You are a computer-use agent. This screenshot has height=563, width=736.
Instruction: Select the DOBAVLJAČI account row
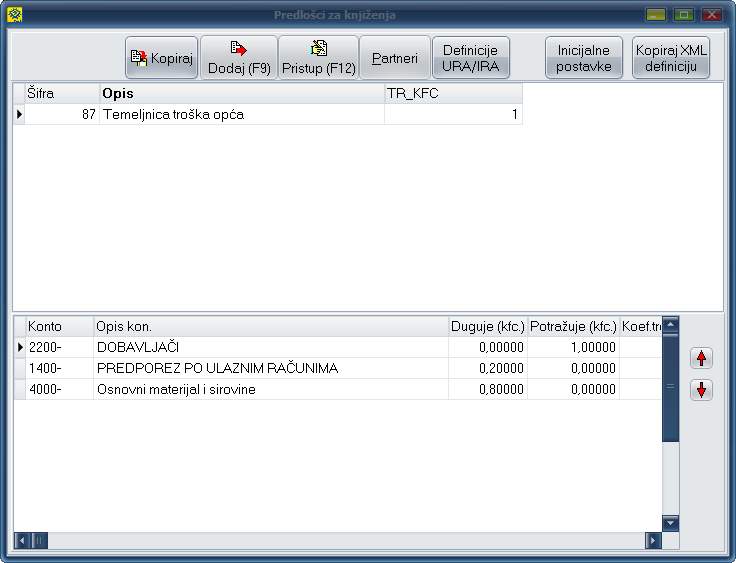click(x=270, y=347)
